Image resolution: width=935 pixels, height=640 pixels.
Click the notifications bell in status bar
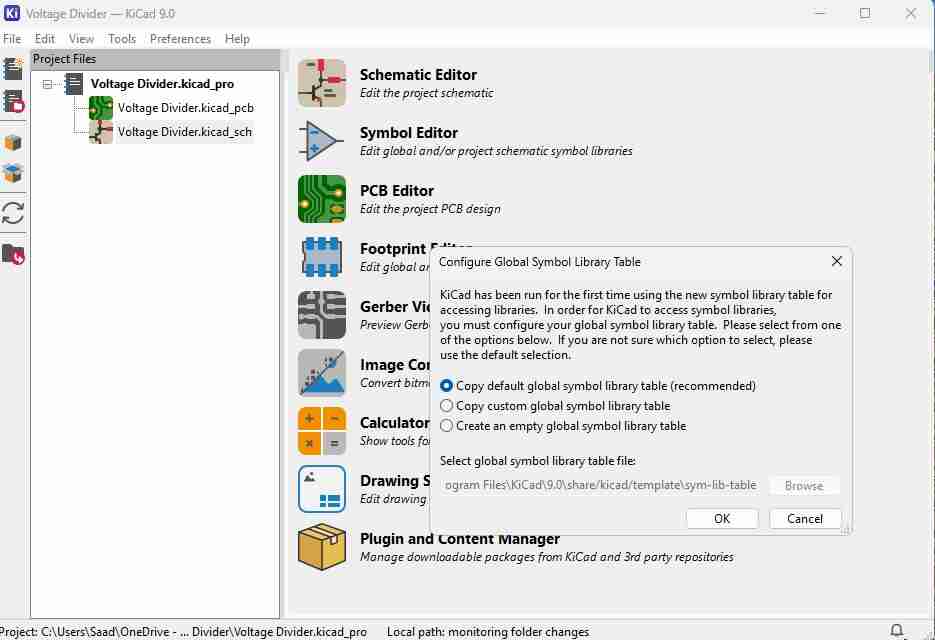pyautogui.click(x=896, y=630)
